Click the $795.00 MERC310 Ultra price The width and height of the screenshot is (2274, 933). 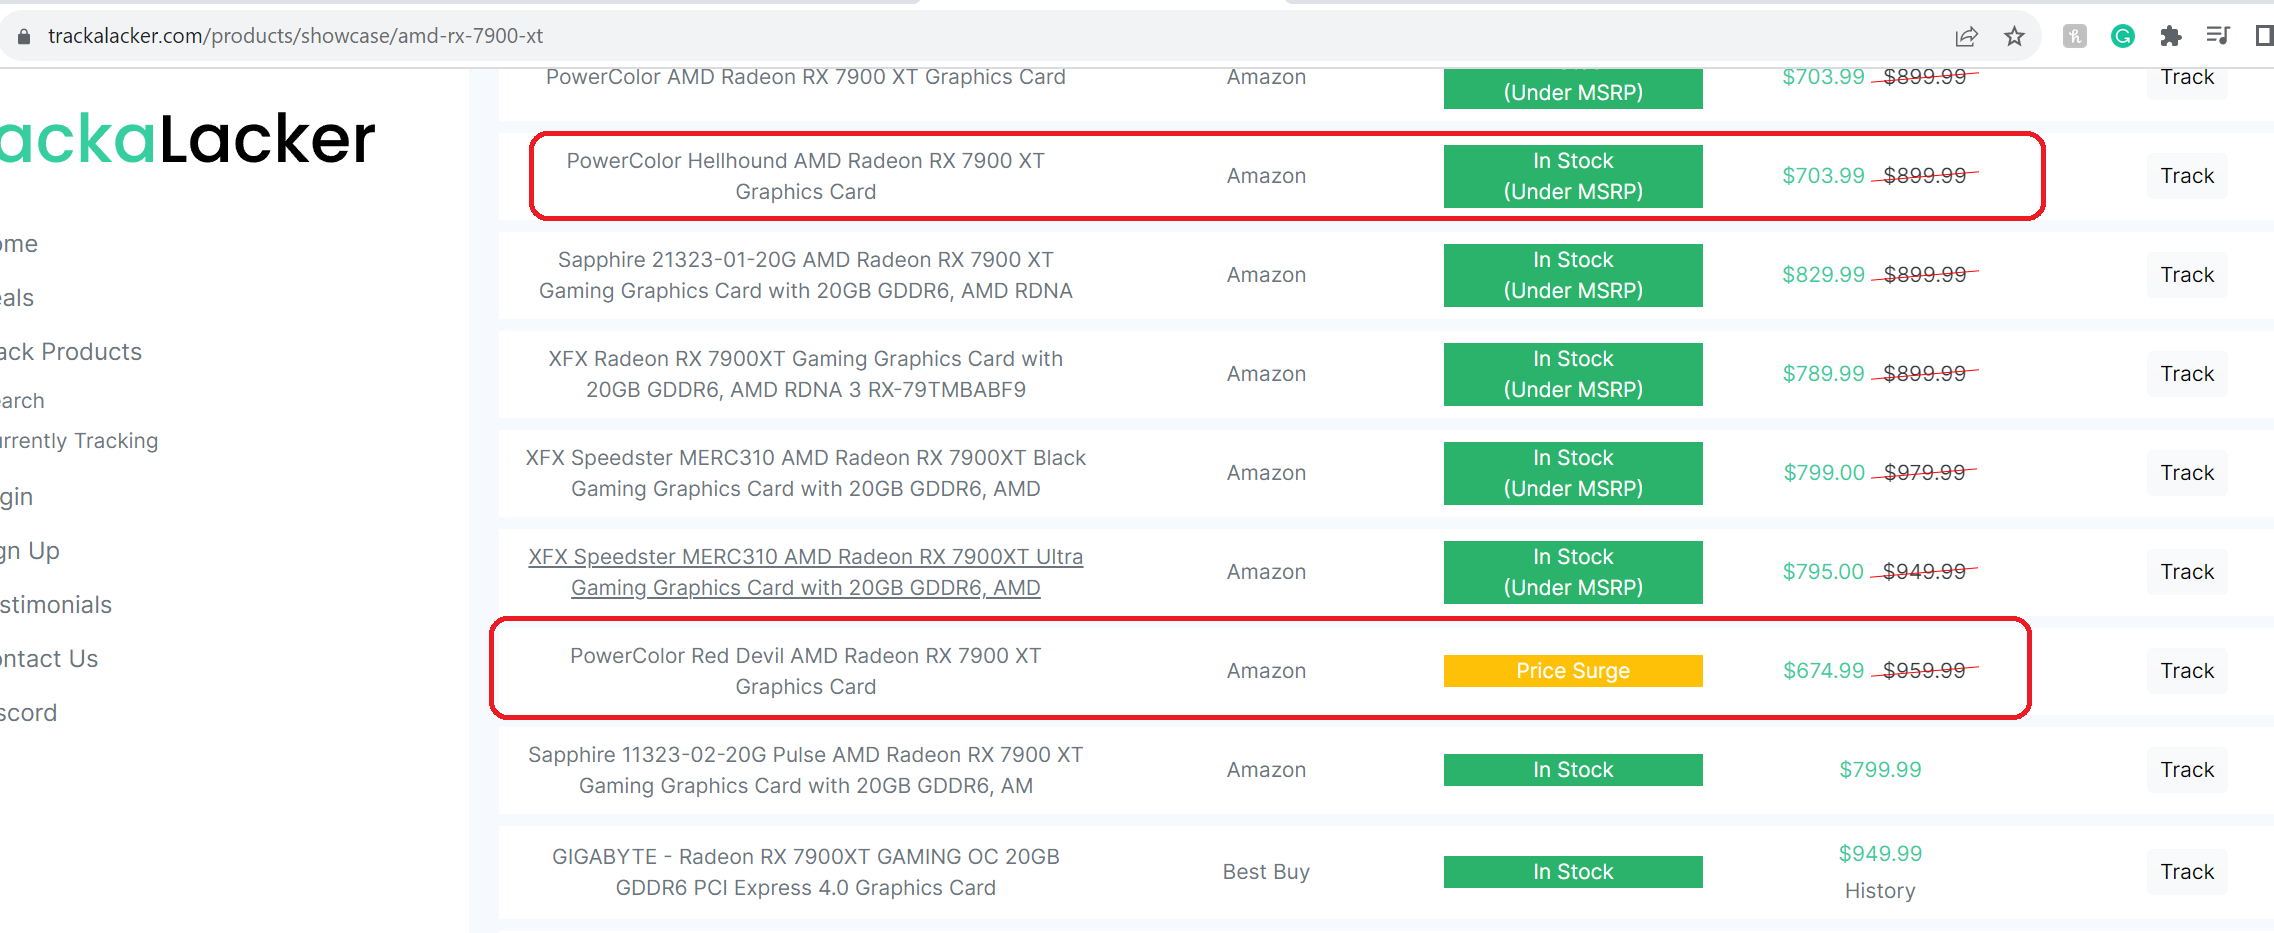(x=1824, y=572)
